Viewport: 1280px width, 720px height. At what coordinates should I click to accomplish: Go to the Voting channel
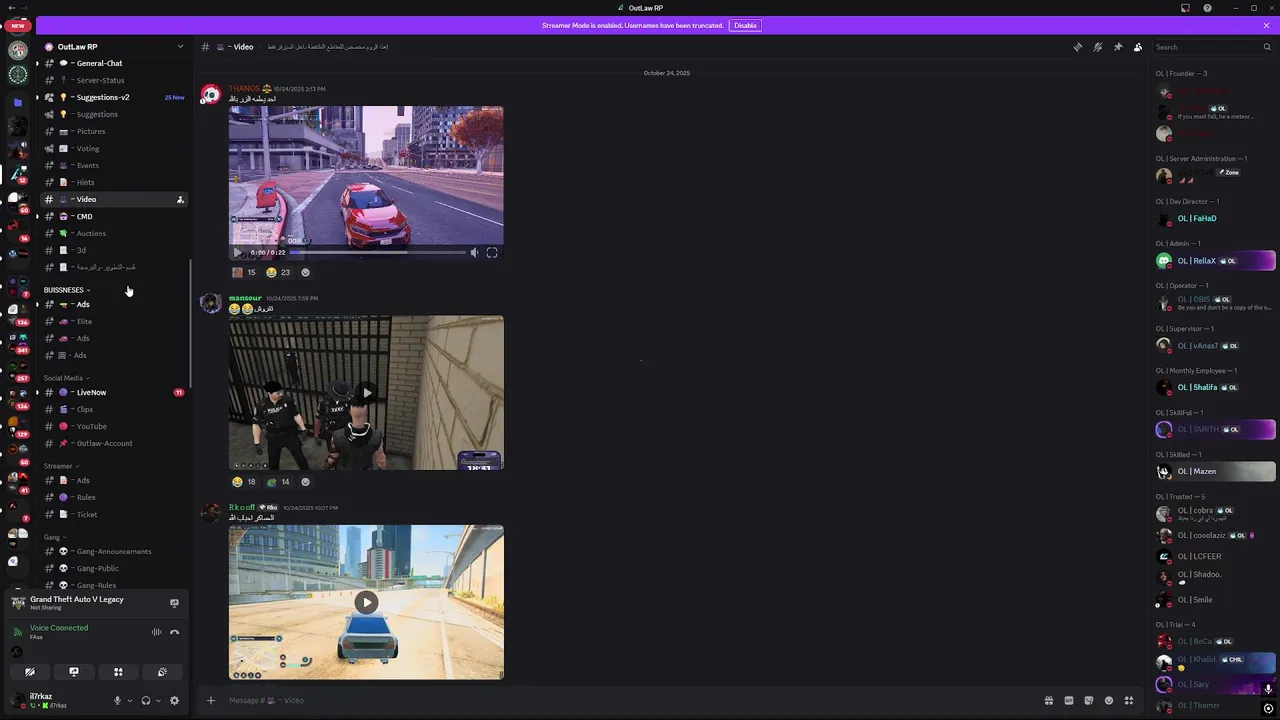[112, 148]
